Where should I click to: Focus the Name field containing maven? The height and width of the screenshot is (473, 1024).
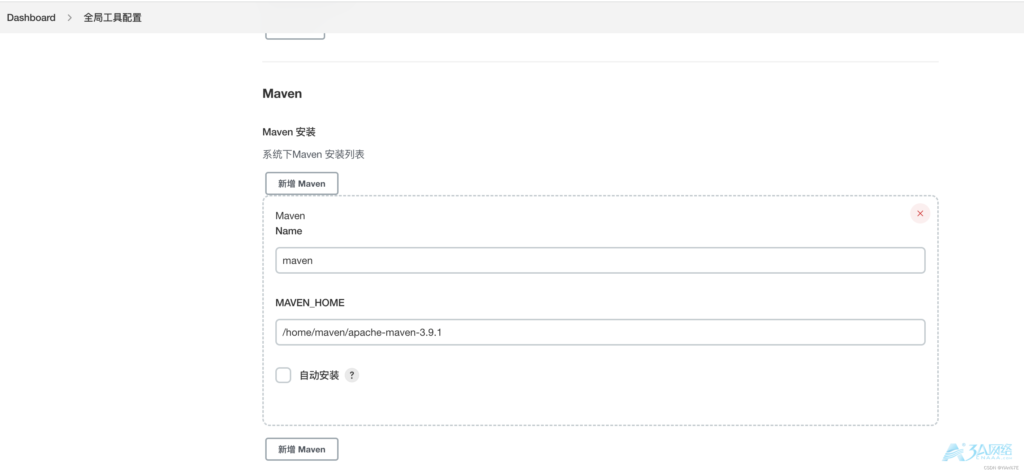point(600,260)
